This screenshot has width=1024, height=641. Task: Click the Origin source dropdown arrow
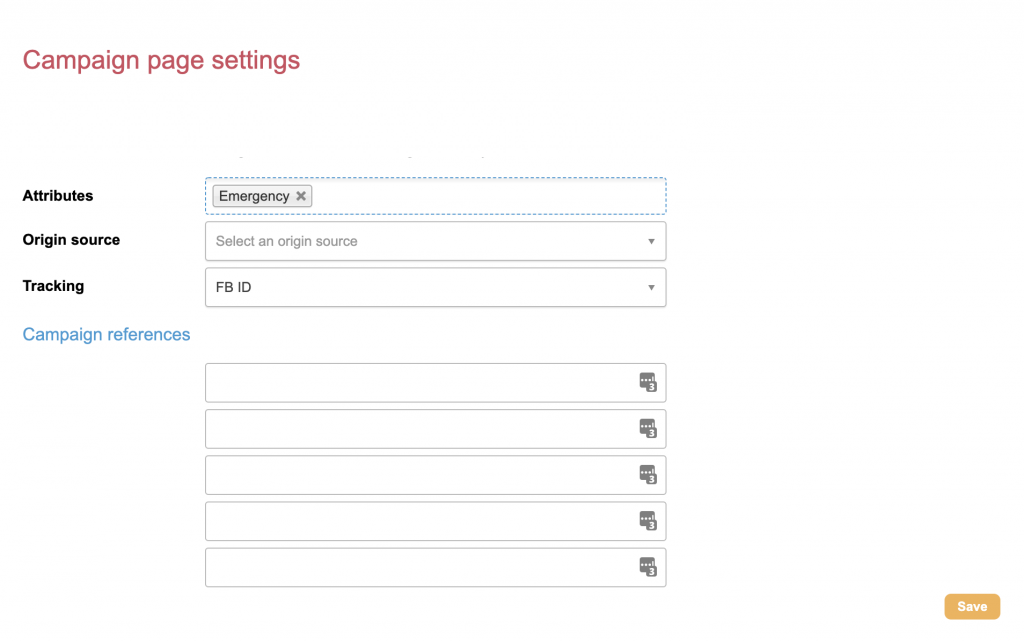(651, 241)
